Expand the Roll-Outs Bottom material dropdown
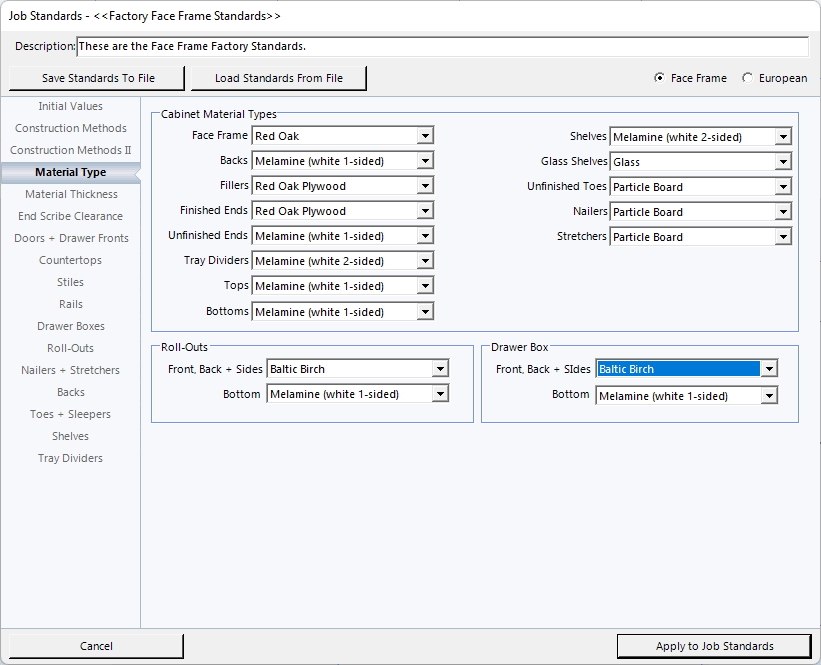 point(440,394)
